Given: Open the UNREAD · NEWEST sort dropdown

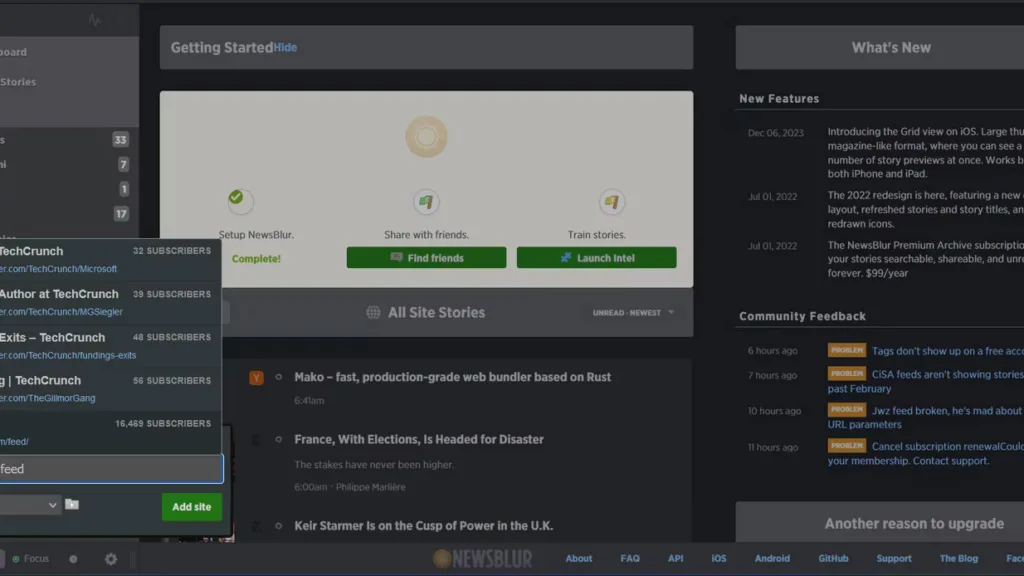Looking at the screenshot, I should pos(633,313).
